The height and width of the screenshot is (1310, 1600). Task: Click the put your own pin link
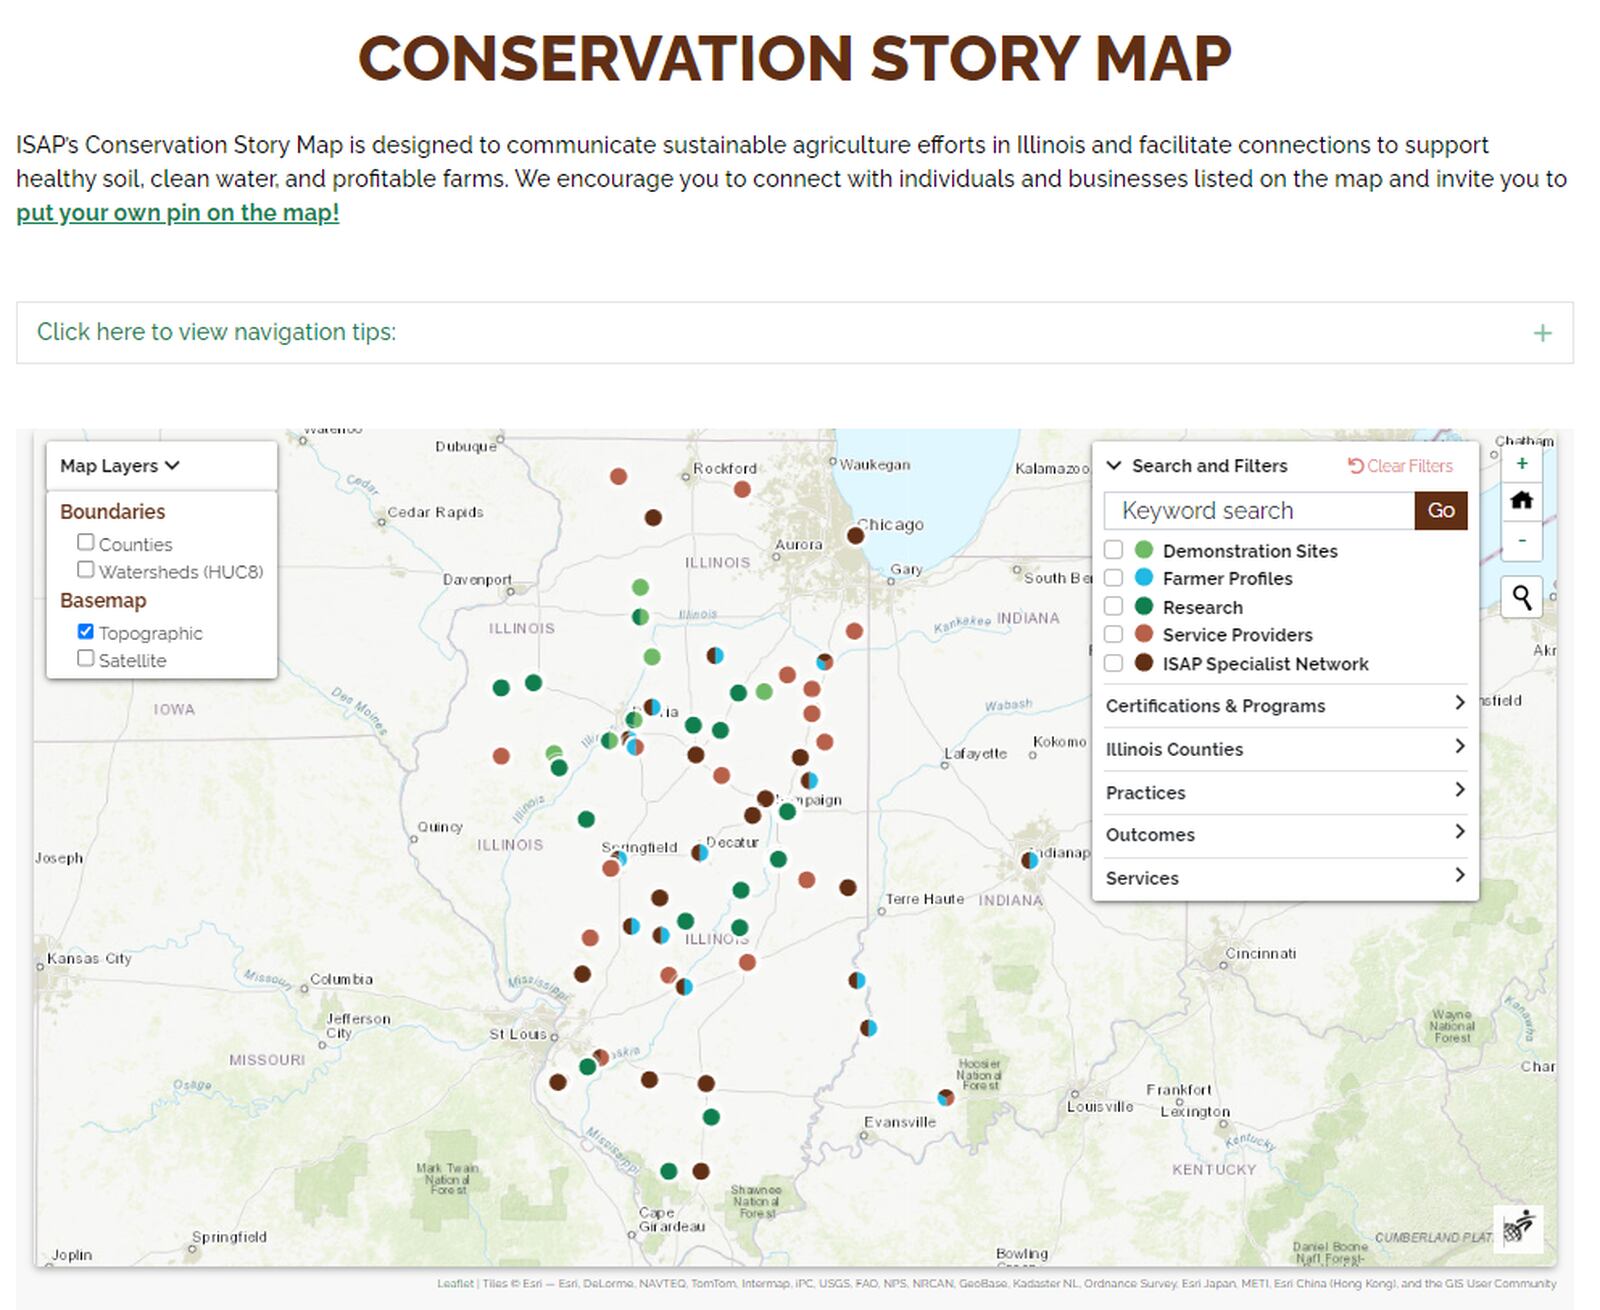[178, 213]
